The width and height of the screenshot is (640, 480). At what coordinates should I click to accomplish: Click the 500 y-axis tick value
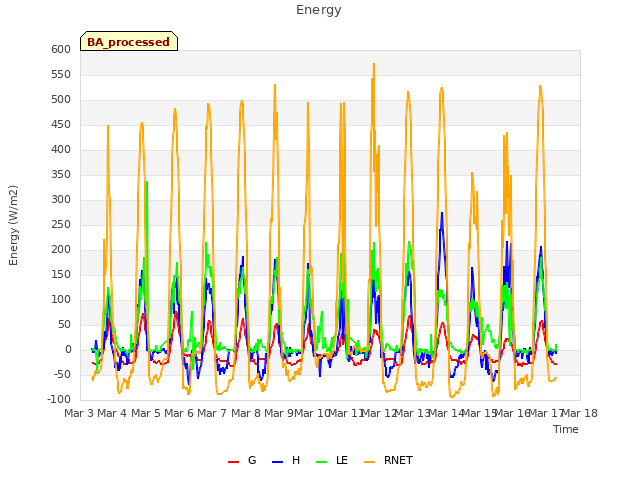tap(61, 100)
